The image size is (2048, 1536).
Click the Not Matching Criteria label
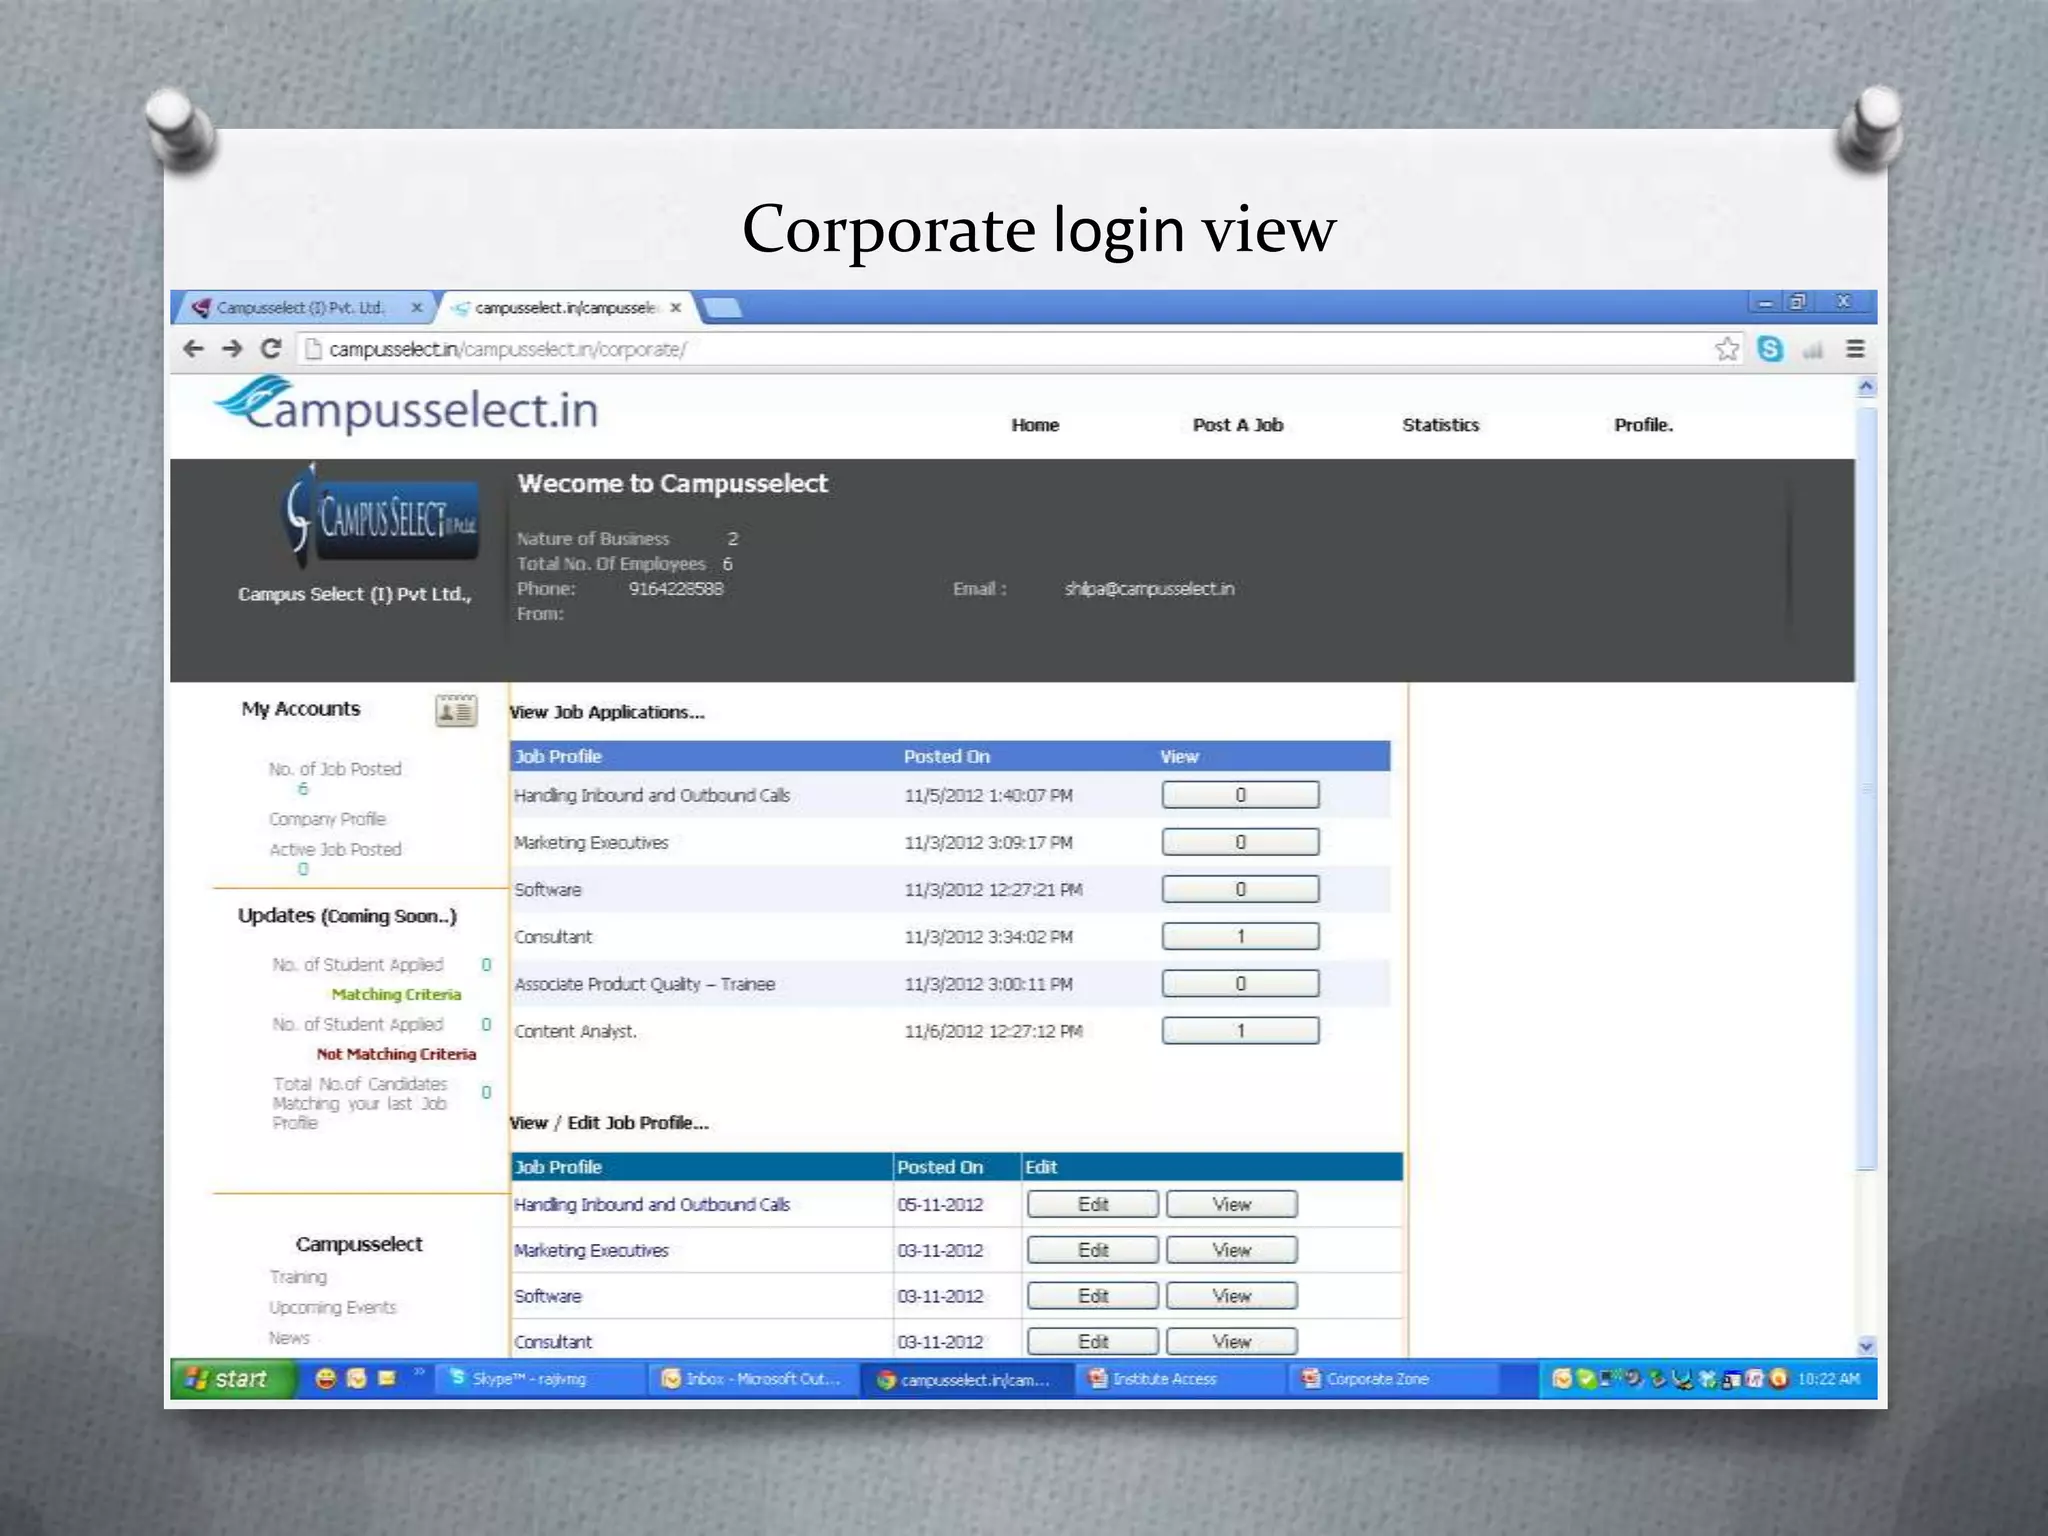pyautogui.click(x=396, y=1054)
